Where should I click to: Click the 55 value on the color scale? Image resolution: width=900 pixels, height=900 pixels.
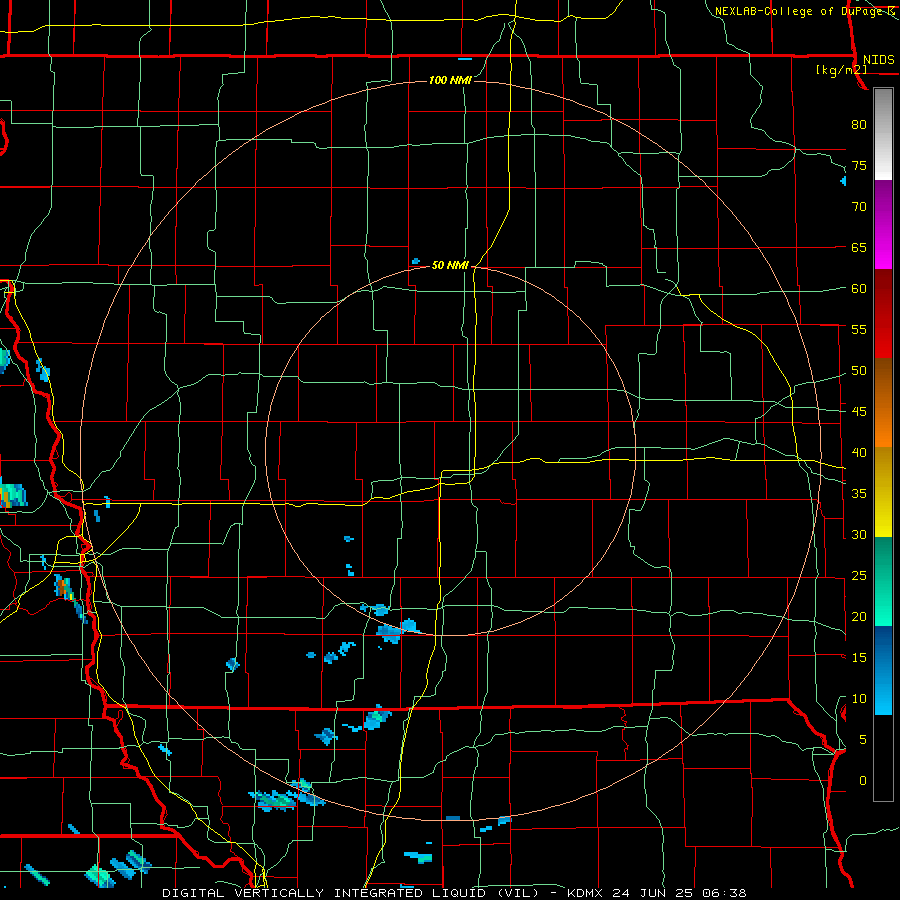(859, 329)
